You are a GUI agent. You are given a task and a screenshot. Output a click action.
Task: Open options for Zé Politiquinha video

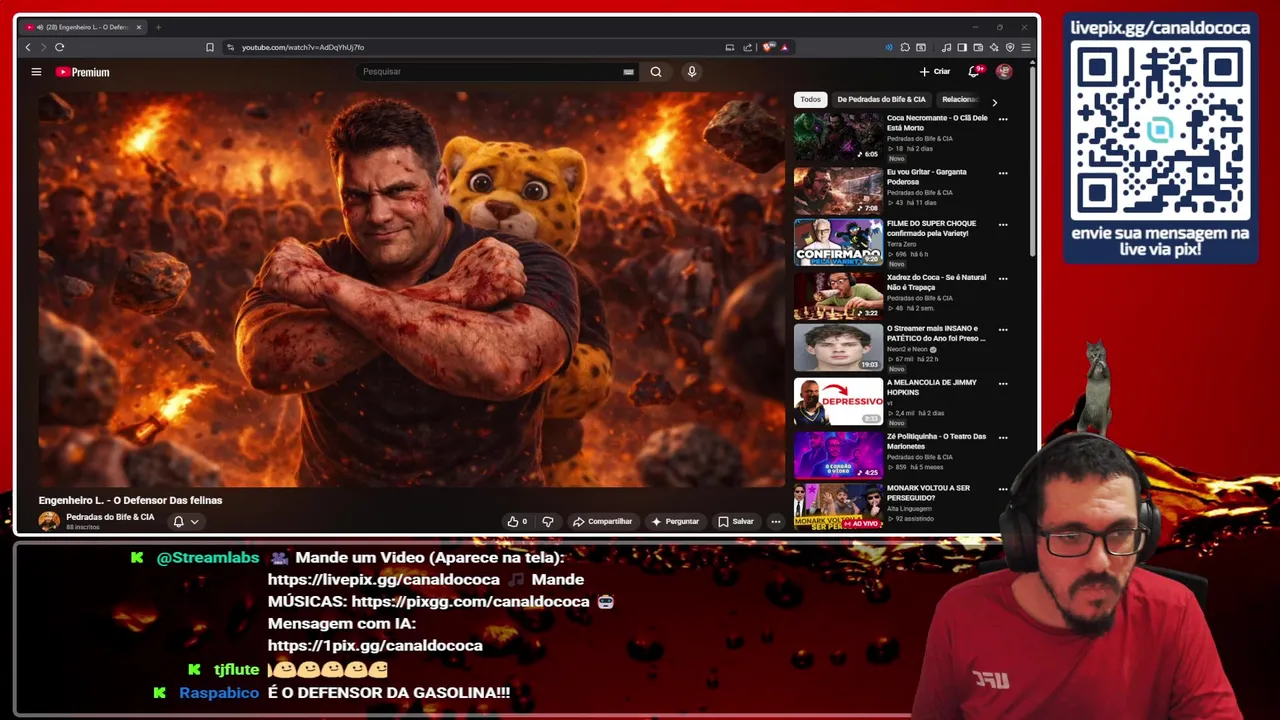(x=1003, y=438)
